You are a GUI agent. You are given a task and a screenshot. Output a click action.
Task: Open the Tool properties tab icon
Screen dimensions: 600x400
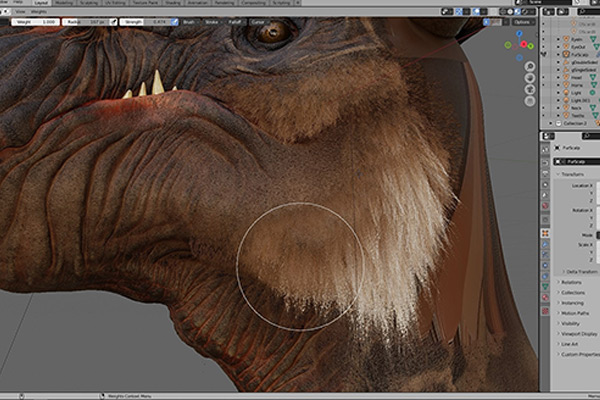tap(545, 150)
